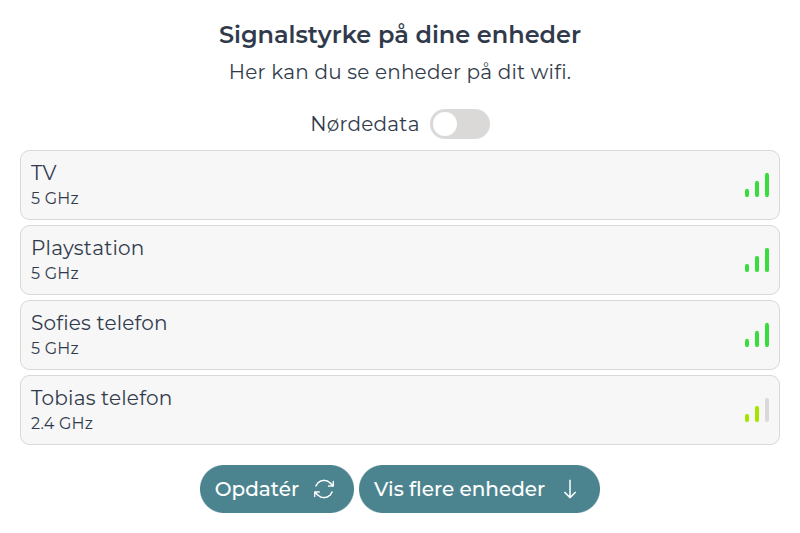Screen dimensions: 800x533
Task: Click the wifi devices description text
Action: click(x=400, y=72)
